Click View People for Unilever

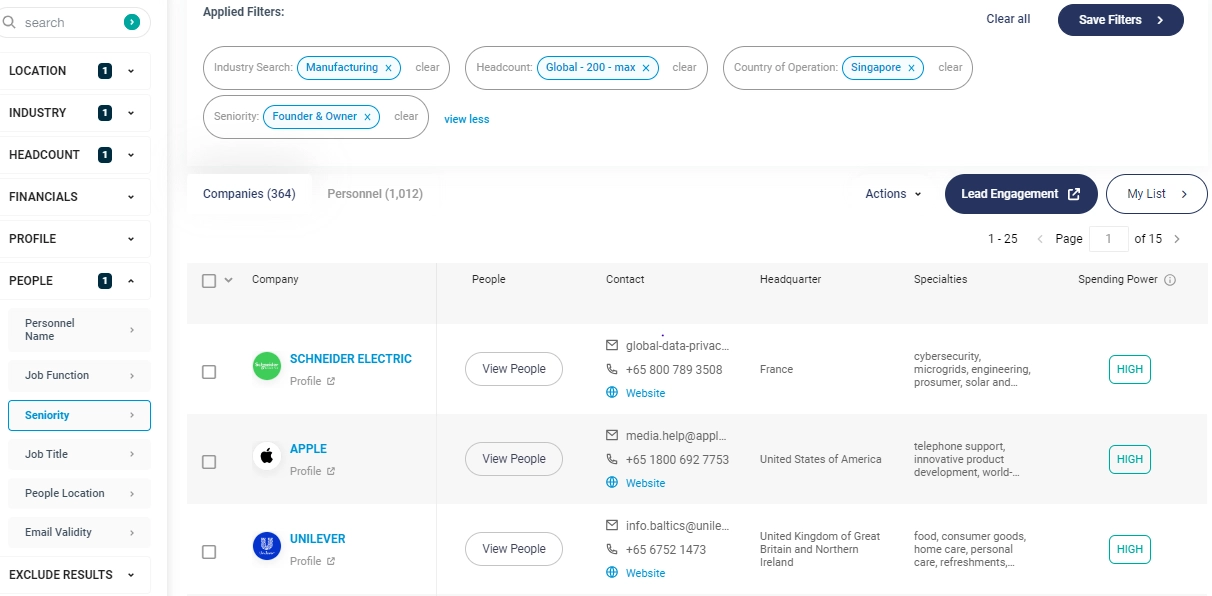pos(514,549)
